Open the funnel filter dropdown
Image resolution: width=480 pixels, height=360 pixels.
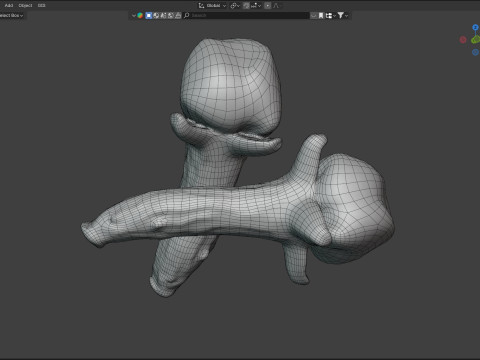pos(343,15)
